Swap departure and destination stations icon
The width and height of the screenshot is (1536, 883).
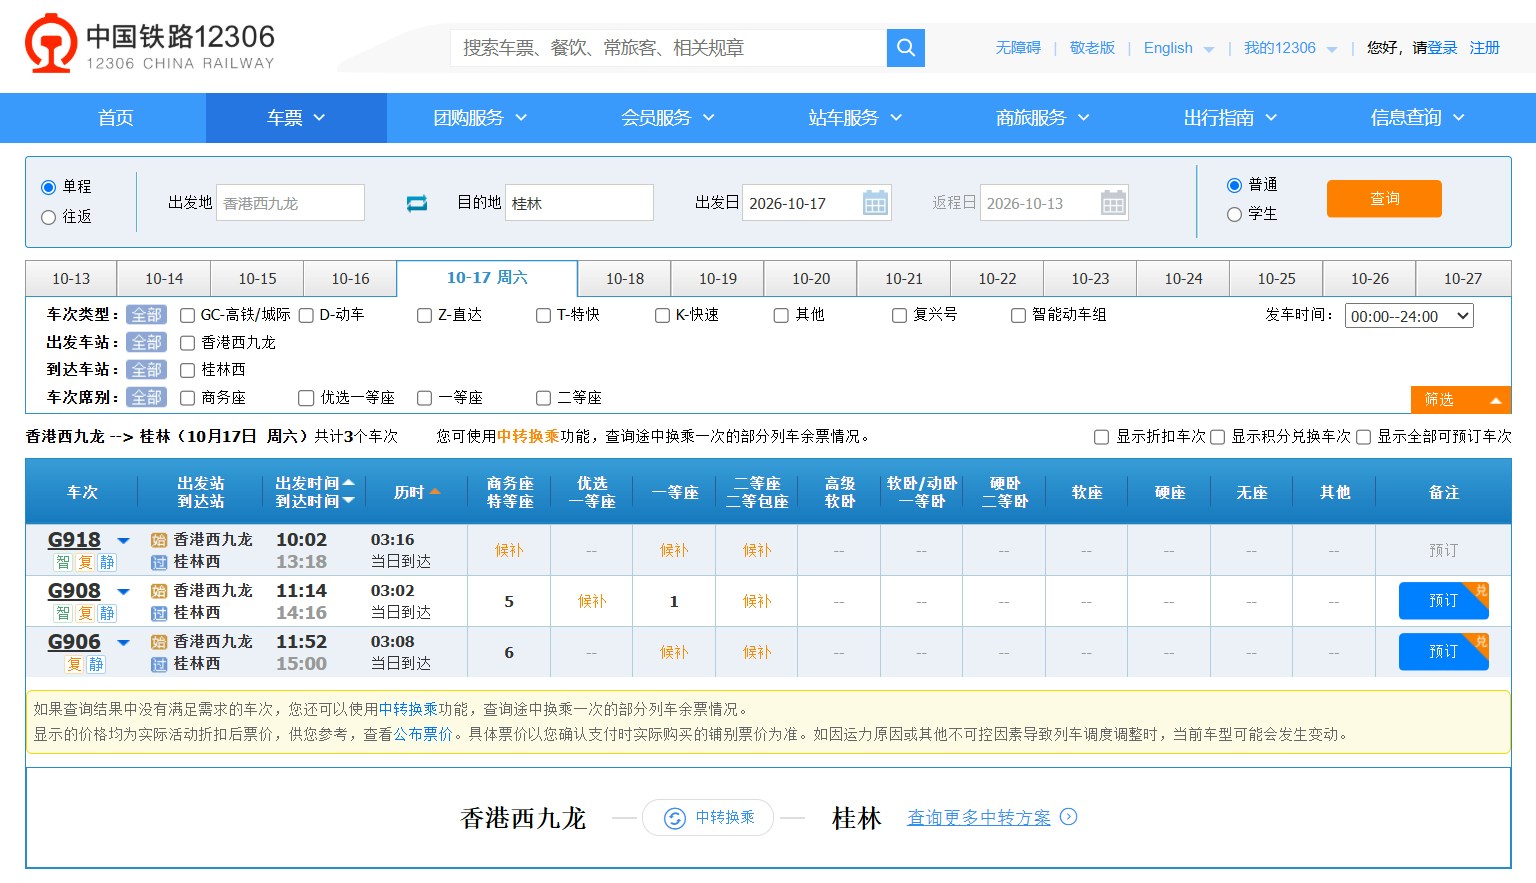click(x=417, y=203)
